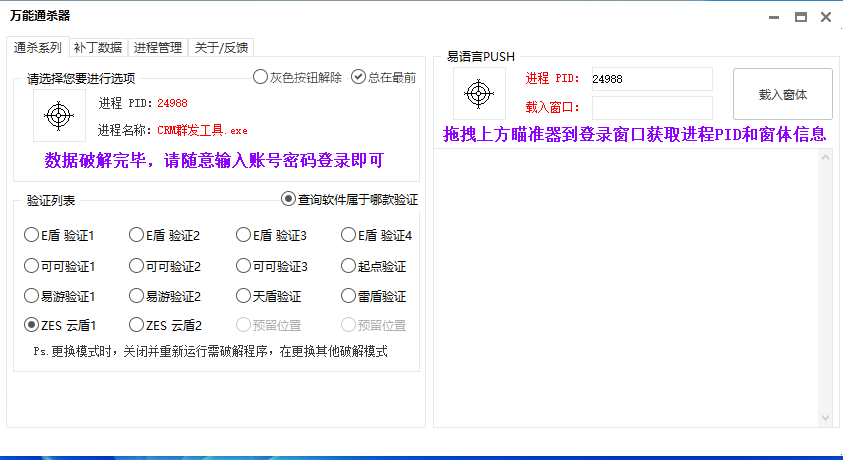
Task: Click the crosshair aimer beside 进程名称
Action: pos(59,116)
